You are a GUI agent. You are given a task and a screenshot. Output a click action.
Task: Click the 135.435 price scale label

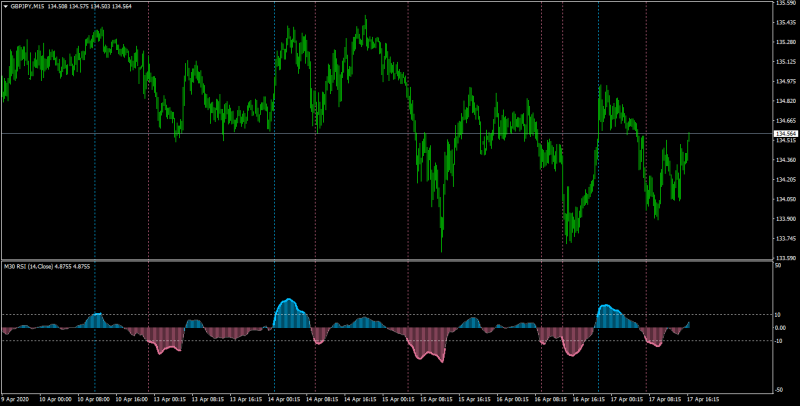786,23
